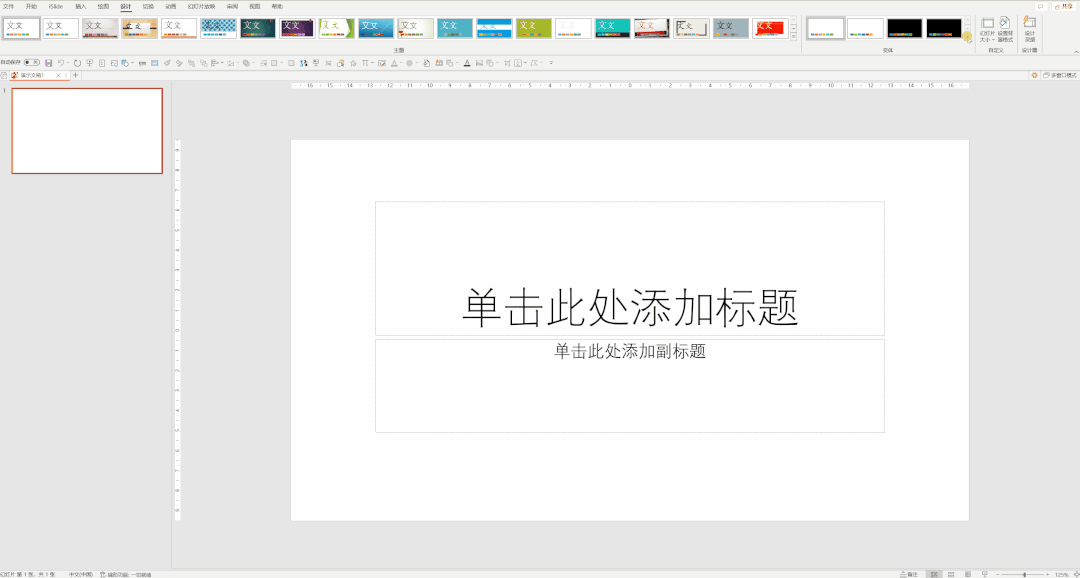Click the 共享 share button
Viewport: 1080px width, 578px height.
click(1064, 6)
